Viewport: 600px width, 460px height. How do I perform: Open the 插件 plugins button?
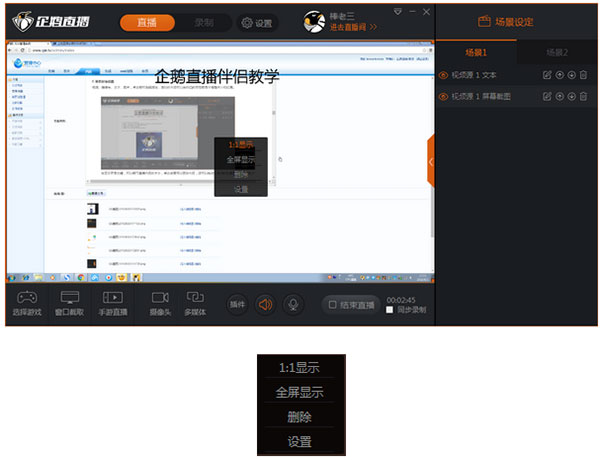(x=237, y=305)
